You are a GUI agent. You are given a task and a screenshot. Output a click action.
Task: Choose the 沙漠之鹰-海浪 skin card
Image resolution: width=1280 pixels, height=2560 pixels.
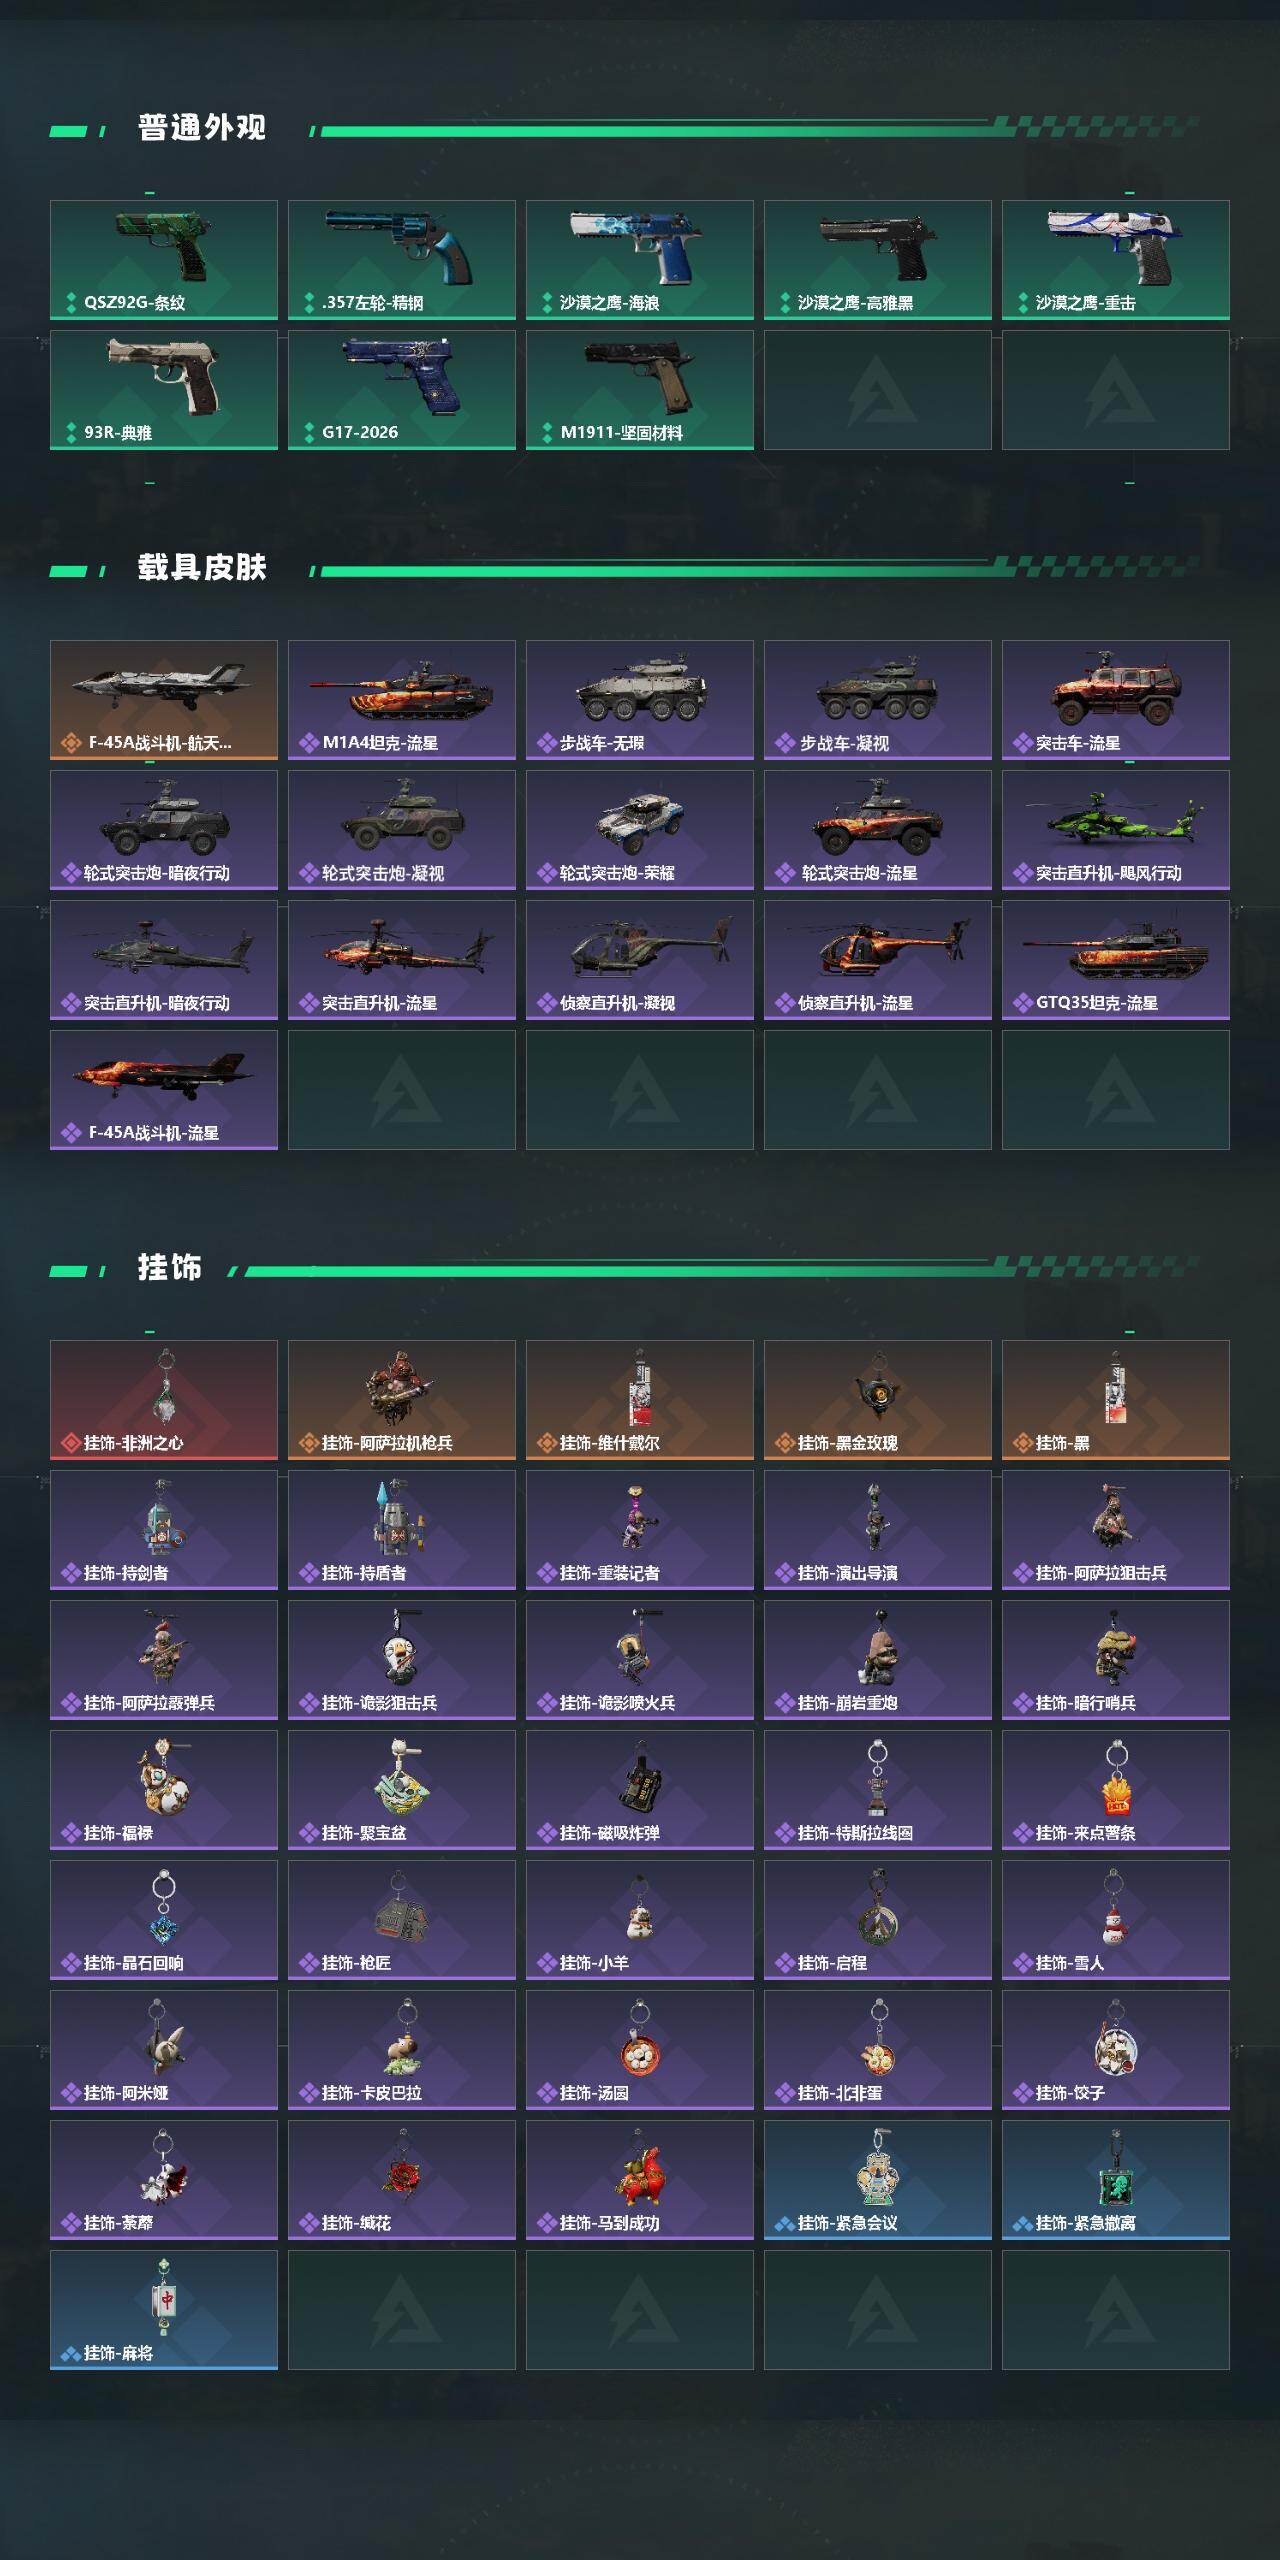click(x=640, y=260)
